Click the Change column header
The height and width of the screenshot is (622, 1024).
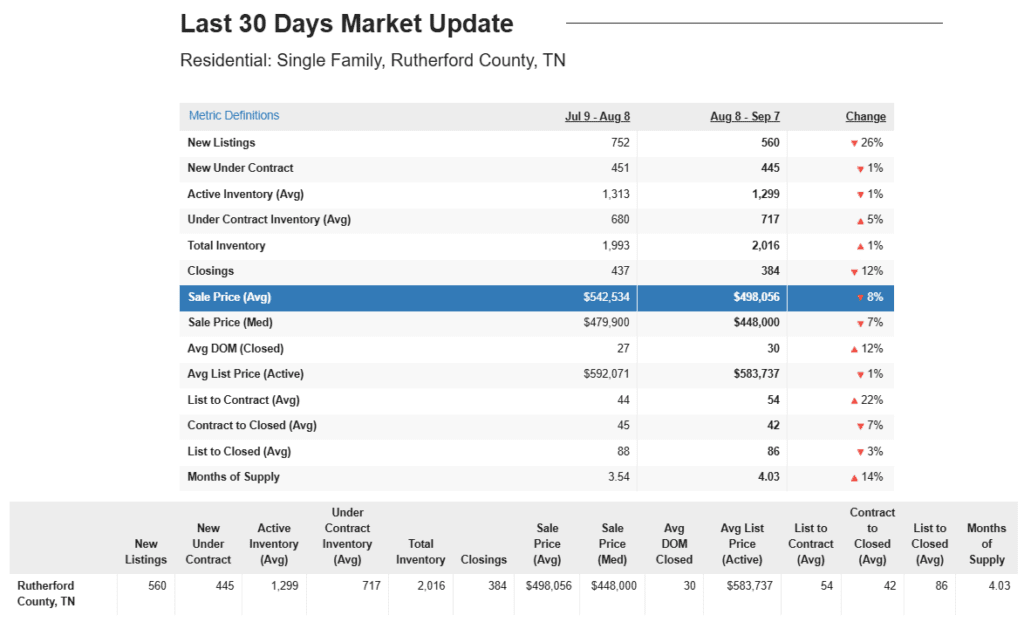click(x=865, y=117)
